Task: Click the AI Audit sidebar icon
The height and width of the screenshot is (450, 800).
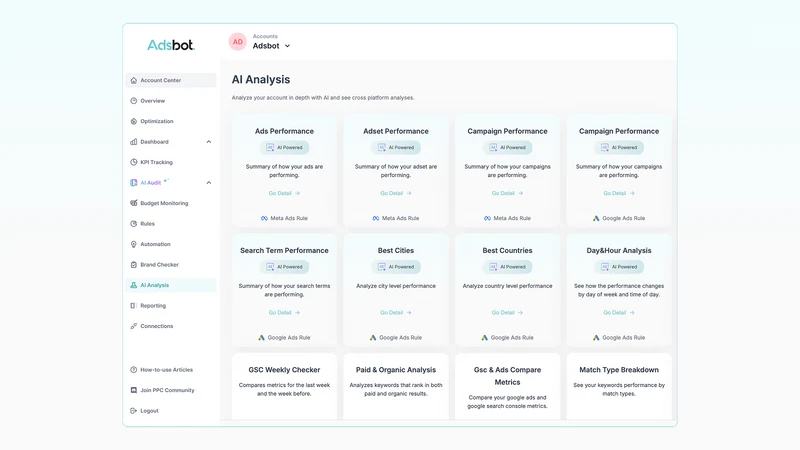Action: (x=134, y=183)
